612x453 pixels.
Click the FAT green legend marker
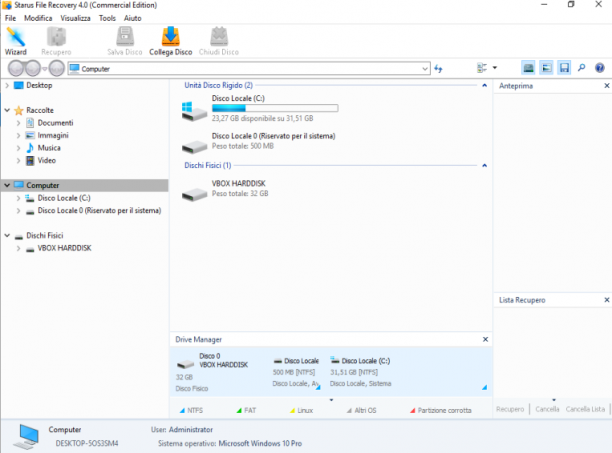(x=239, y=410)
